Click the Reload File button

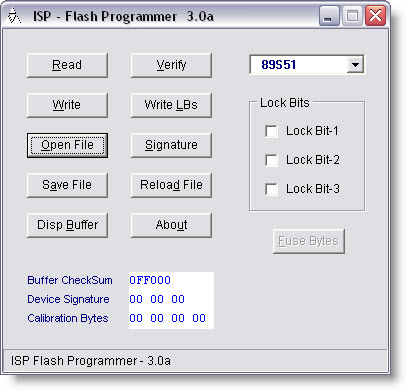pos(171,185)
